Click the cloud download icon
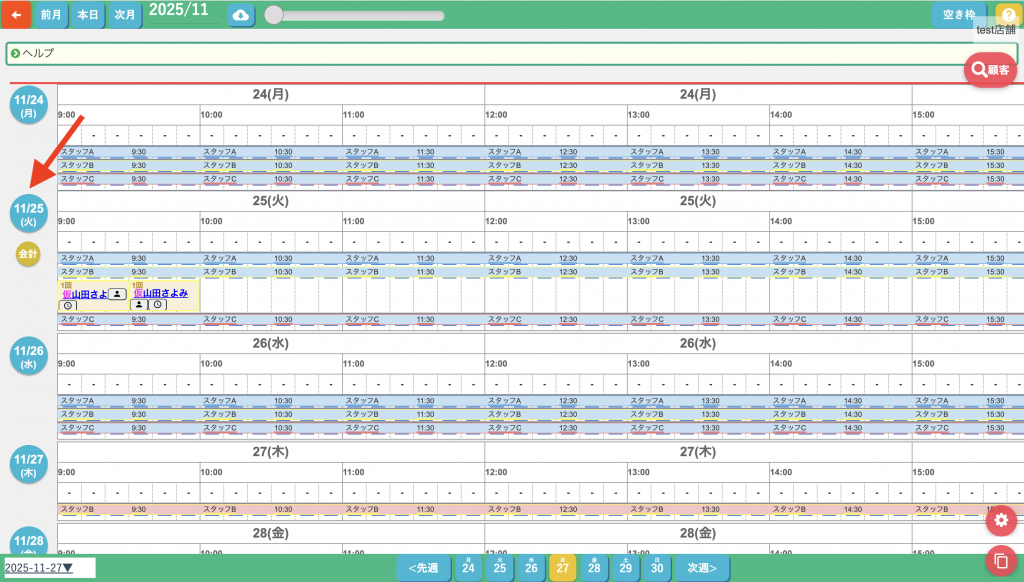This screenshot has width=1024, height=582. click(x=240, y=15)
